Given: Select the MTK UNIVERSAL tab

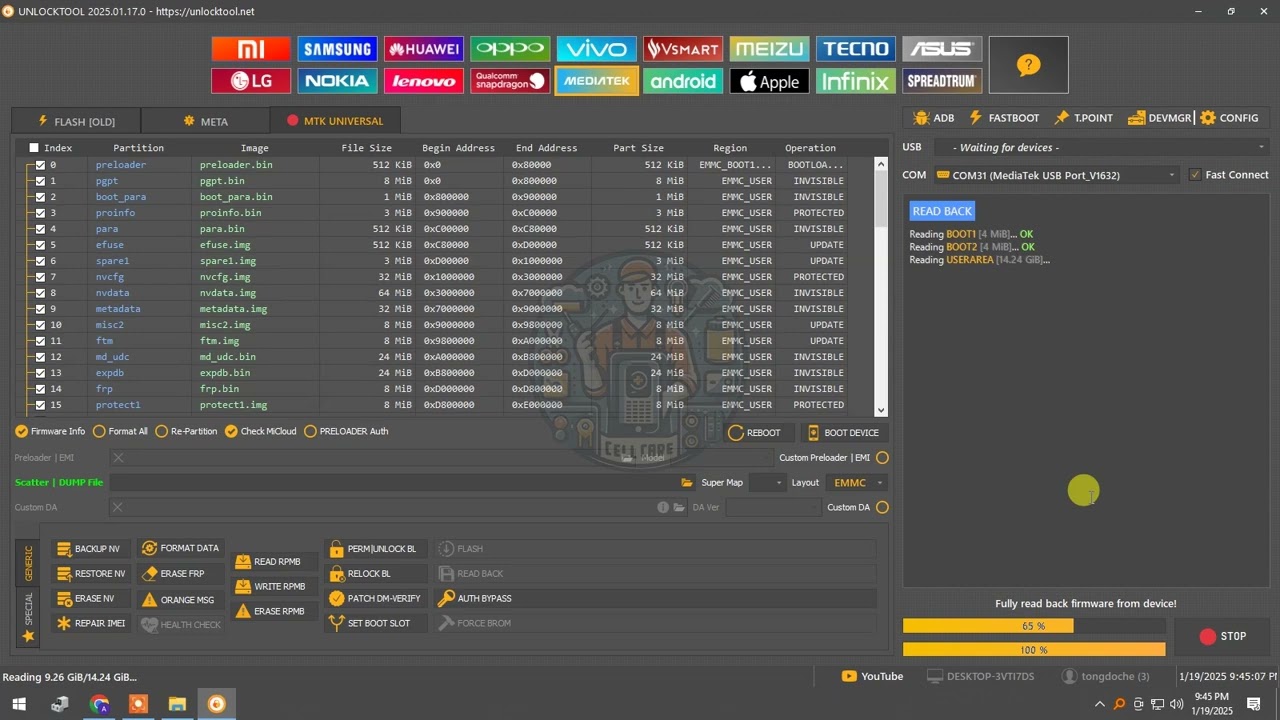Looking at the screenshot, I should click(x=335, y=121).
